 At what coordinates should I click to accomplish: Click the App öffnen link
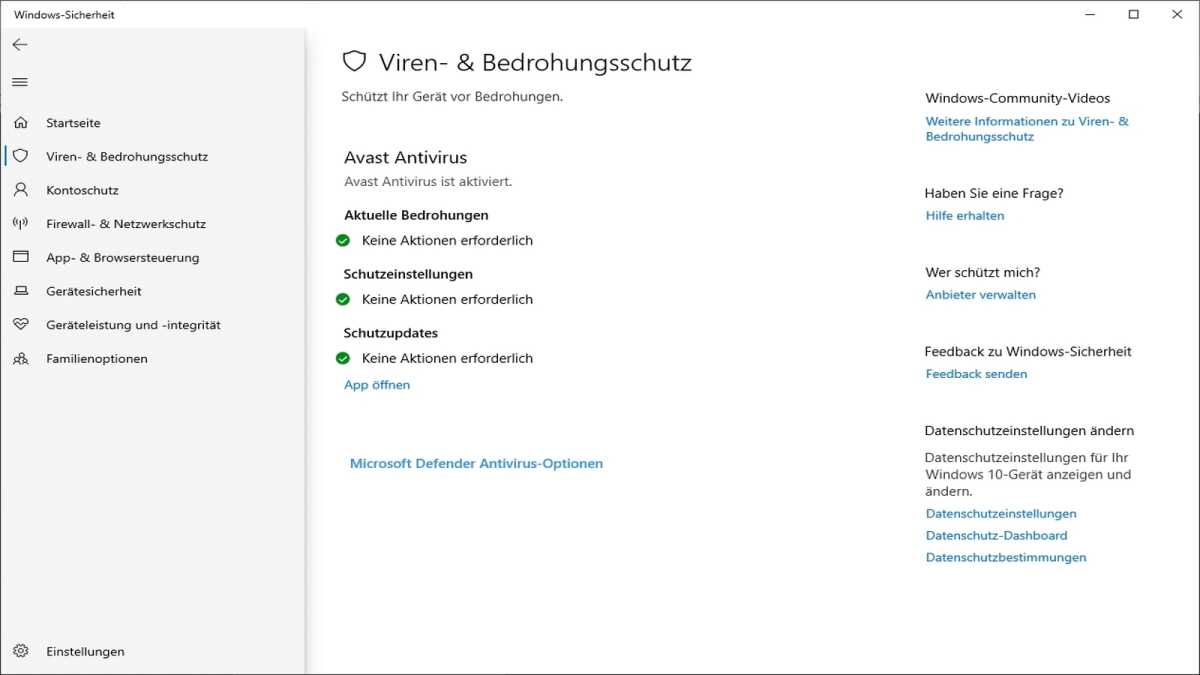[x=377, y=385]
